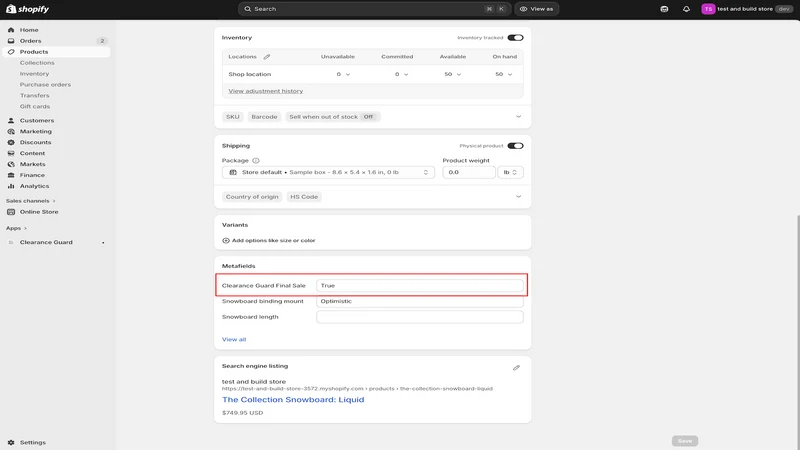Click Snowboard binding mount field
800x450 pixels.
pyautogui.click(x=419, y=302)
